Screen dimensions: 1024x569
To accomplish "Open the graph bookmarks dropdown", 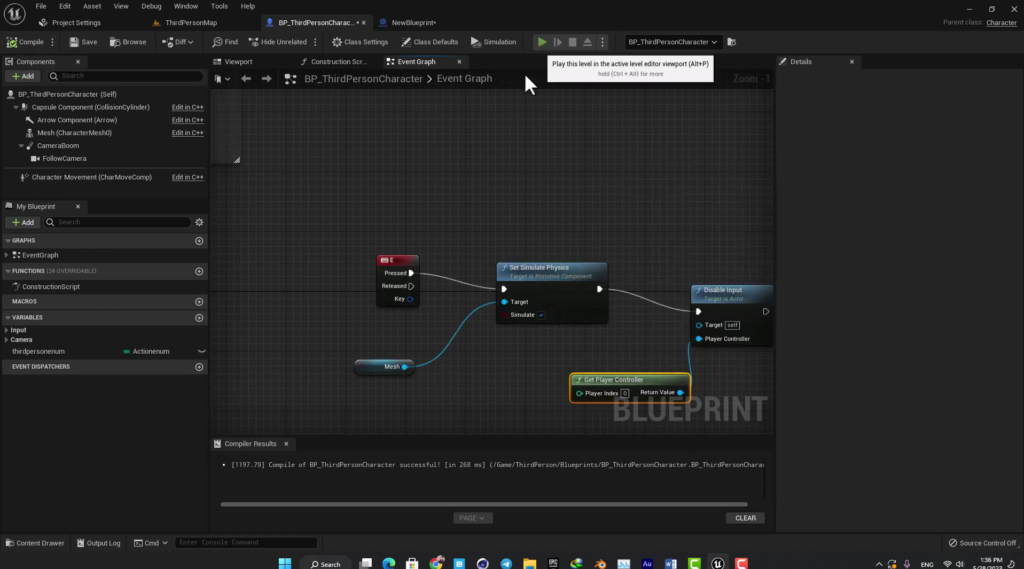I will 222,78.
